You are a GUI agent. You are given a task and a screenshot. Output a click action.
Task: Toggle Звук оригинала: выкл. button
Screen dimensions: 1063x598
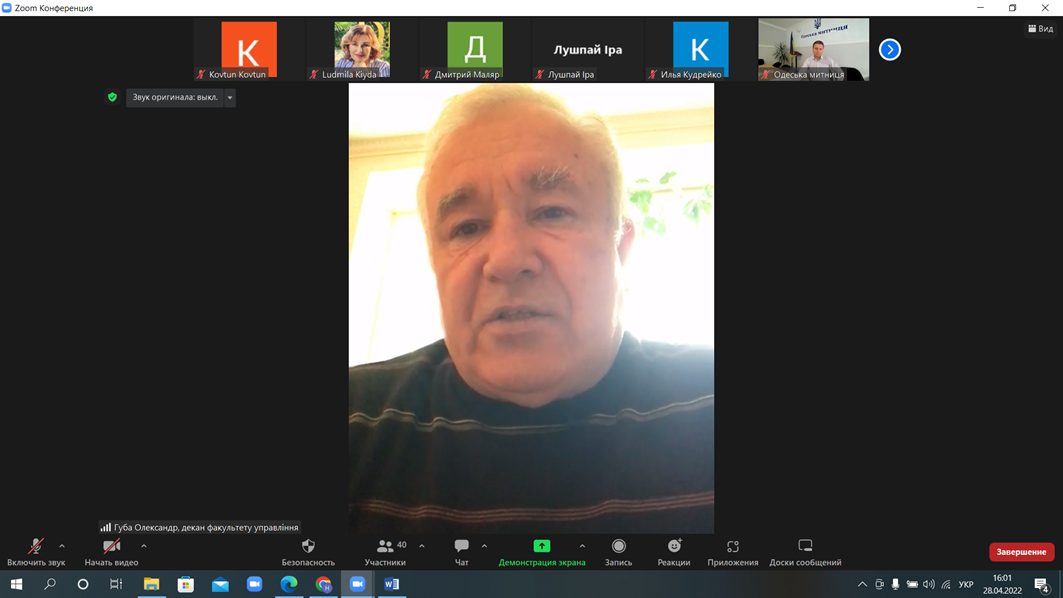pyautogui.click(x=175, y=97)
